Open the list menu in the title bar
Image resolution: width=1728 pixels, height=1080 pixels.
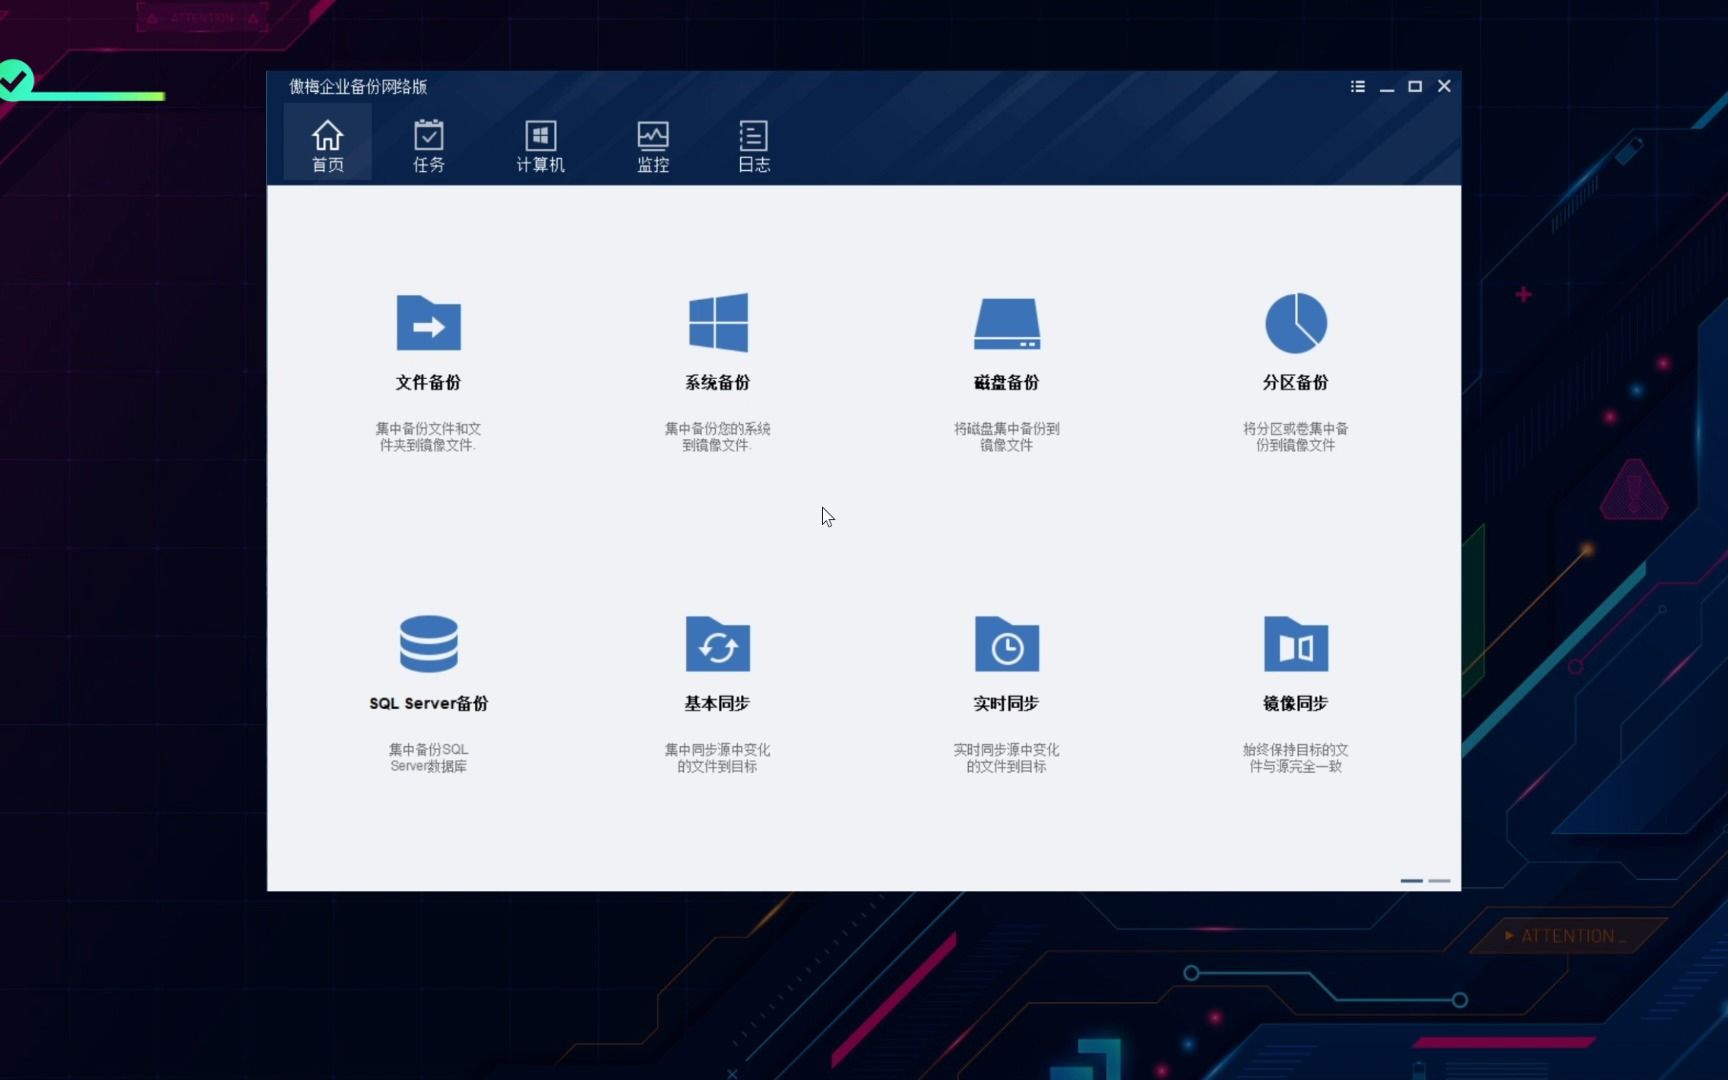1357,86
